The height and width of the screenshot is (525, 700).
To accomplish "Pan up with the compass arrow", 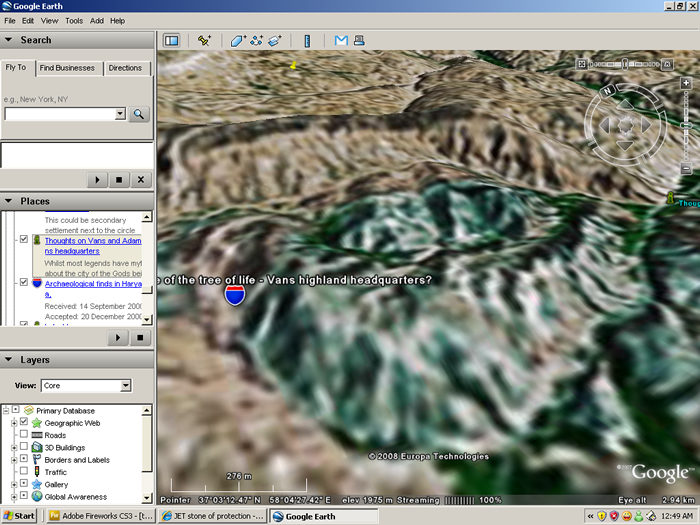I will pyautogui.click(x=625, y=105).
